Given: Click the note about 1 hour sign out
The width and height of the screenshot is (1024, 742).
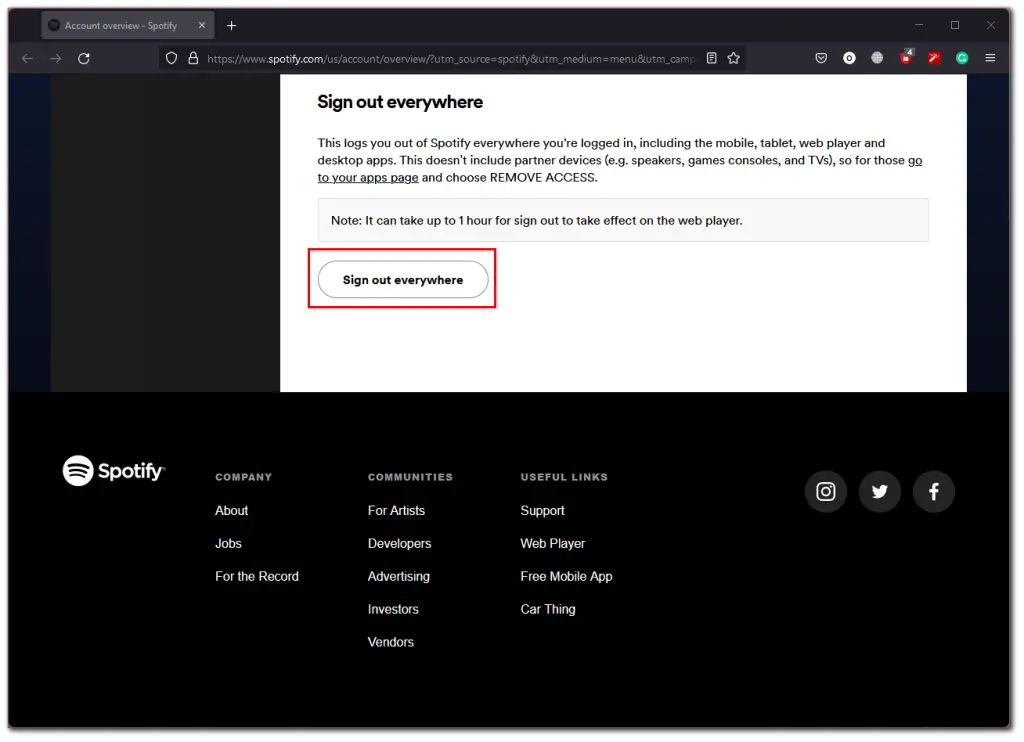Looking at the screenshot, I should (x=623, y=221).
